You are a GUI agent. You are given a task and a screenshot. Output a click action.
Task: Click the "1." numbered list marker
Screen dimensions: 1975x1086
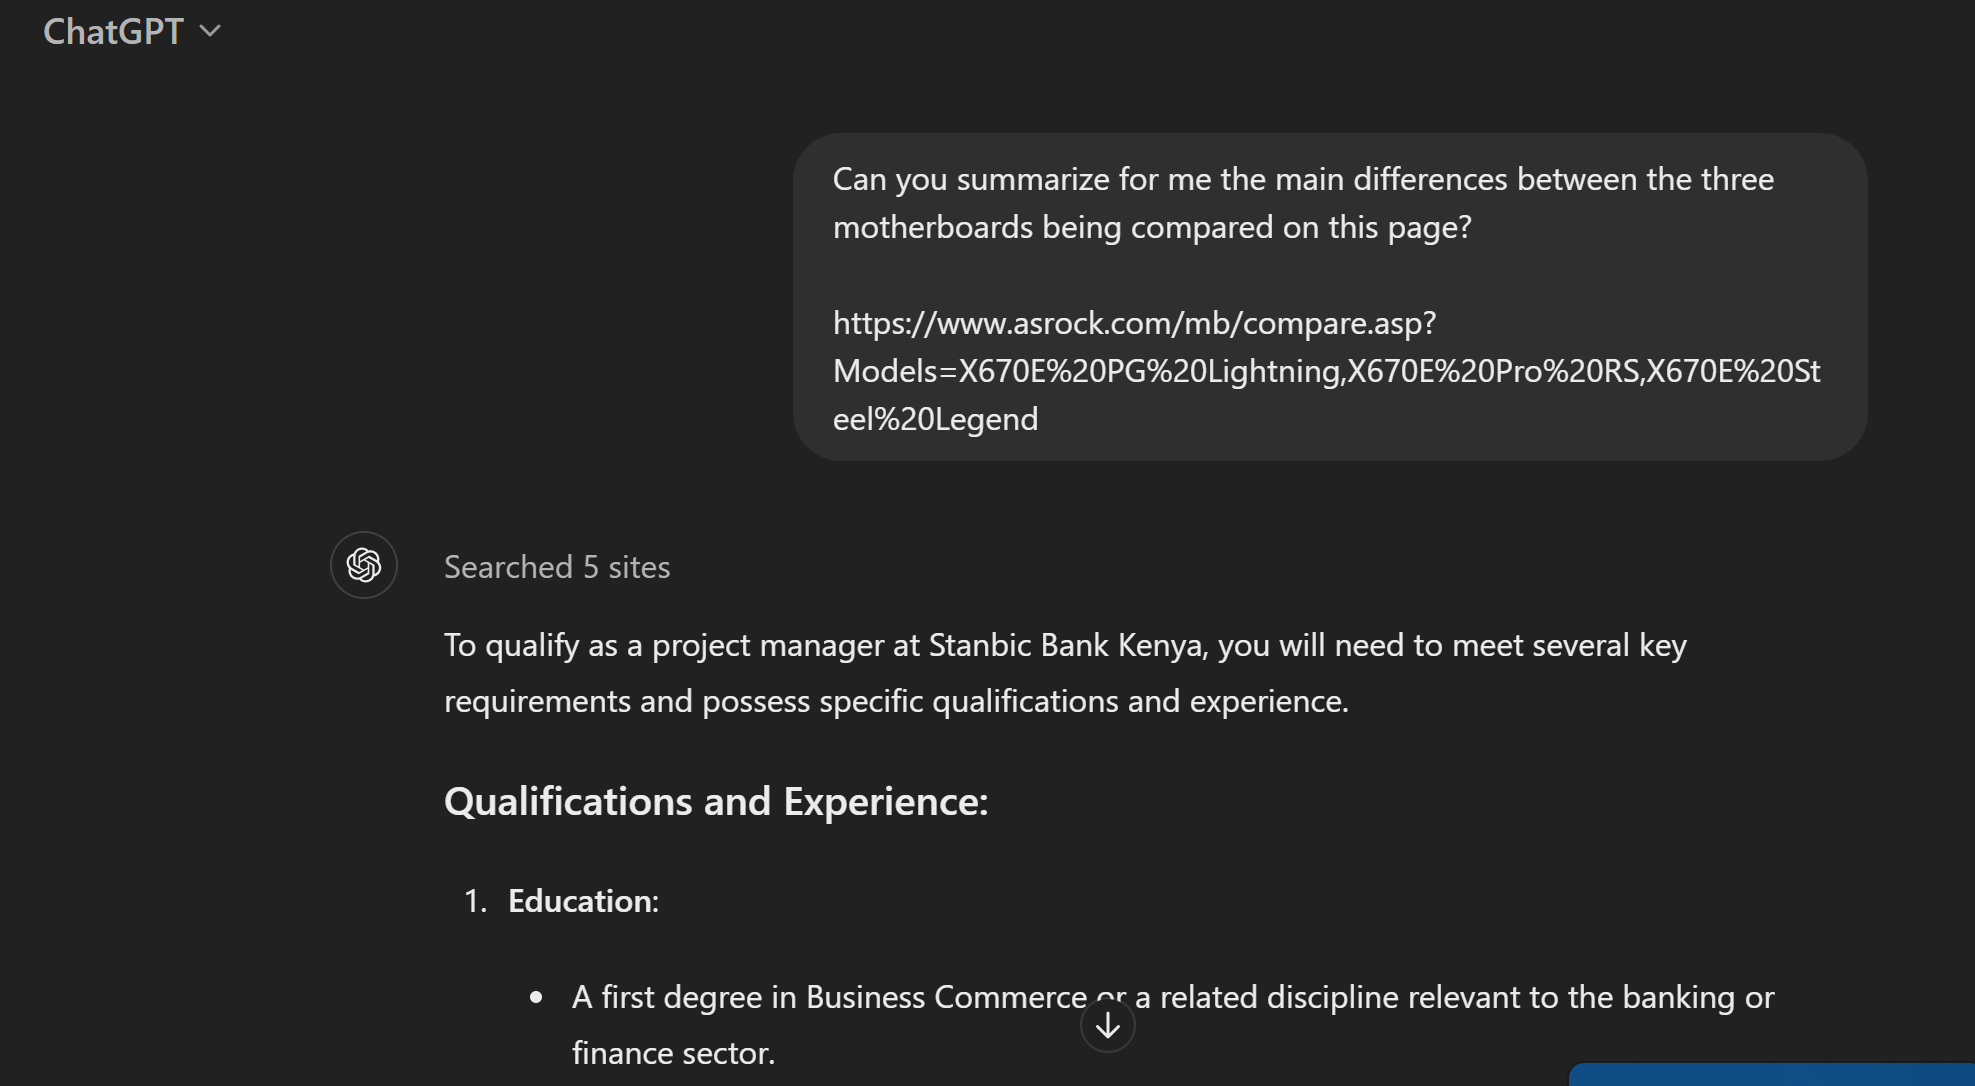[x=475, y=901]
